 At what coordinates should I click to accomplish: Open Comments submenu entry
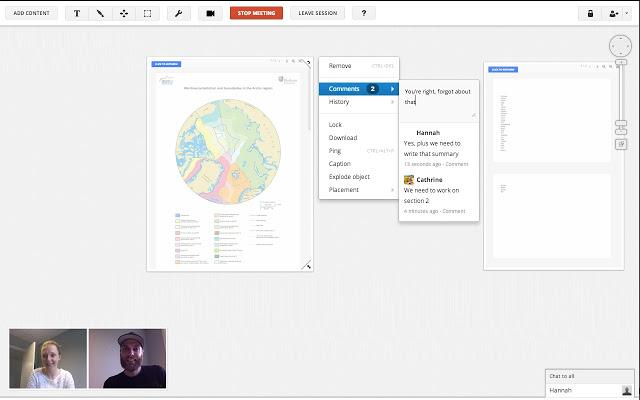click(x=359, y=89)
